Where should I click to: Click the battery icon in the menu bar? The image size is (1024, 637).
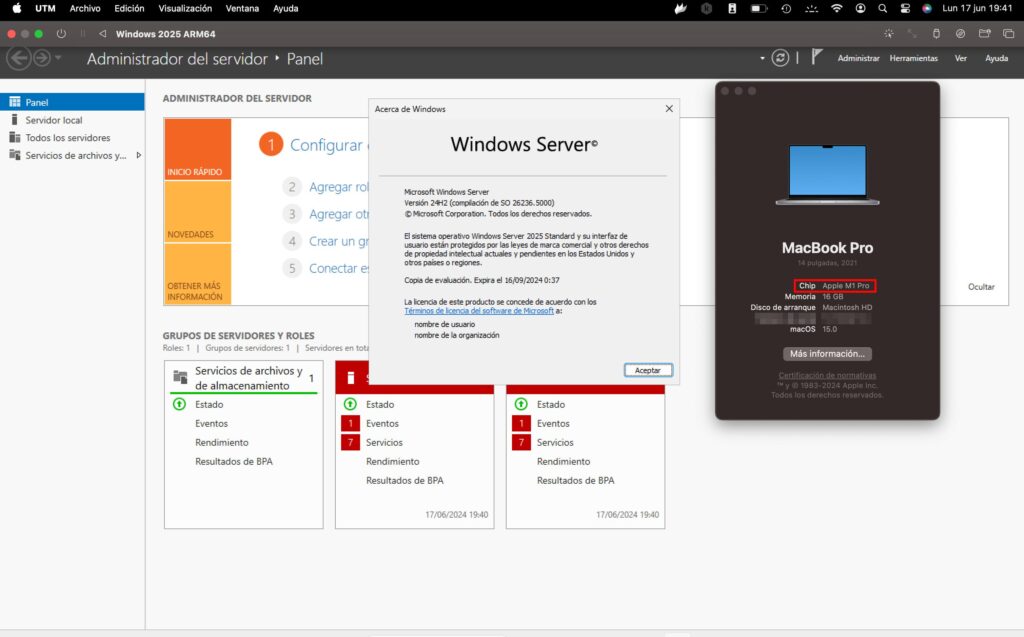(x=759, y=8)
